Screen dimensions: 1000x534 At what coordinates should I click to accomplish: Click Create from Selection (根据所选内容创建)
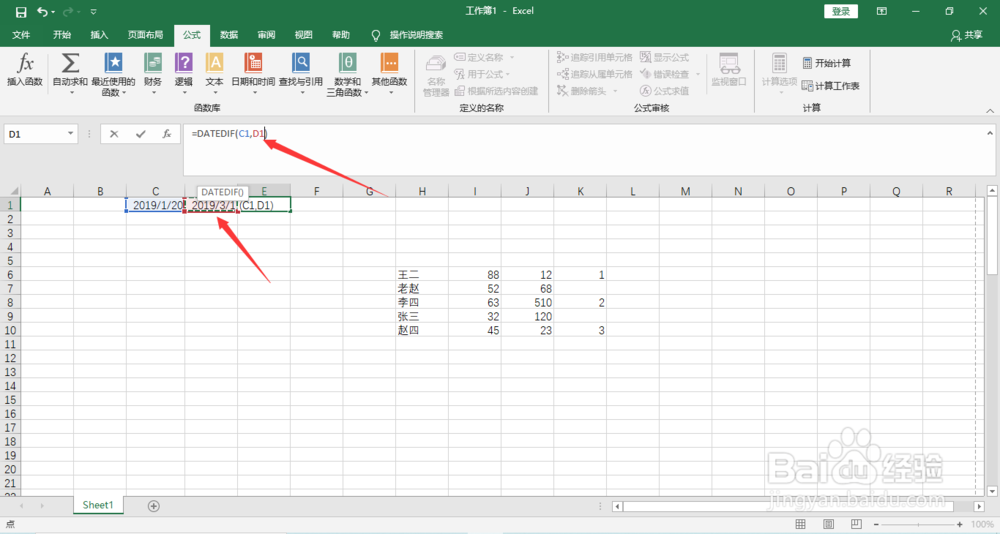pyautogui.click(x=496, y=91)
